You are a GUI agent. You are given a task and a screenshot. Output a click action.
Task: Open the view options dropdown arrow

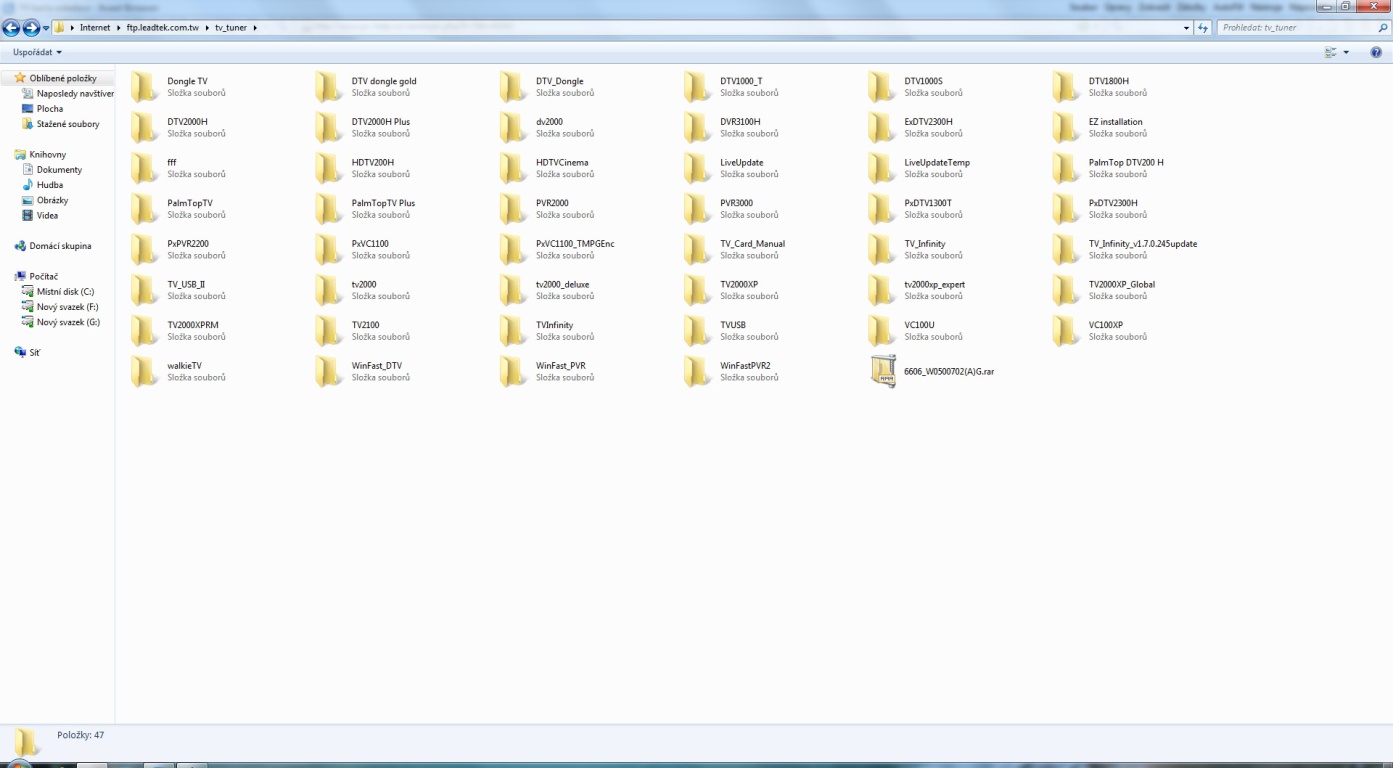(1346, 52)
